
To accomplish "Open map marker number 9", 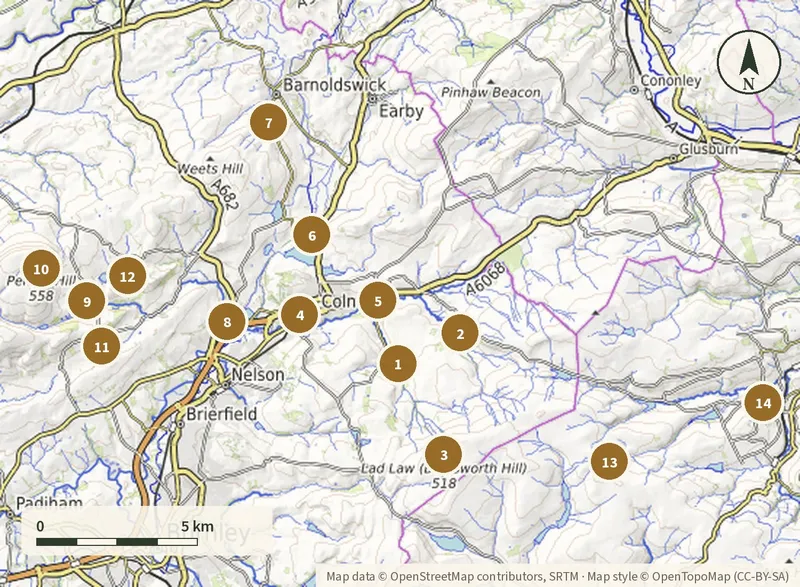I will click(87, 301).
